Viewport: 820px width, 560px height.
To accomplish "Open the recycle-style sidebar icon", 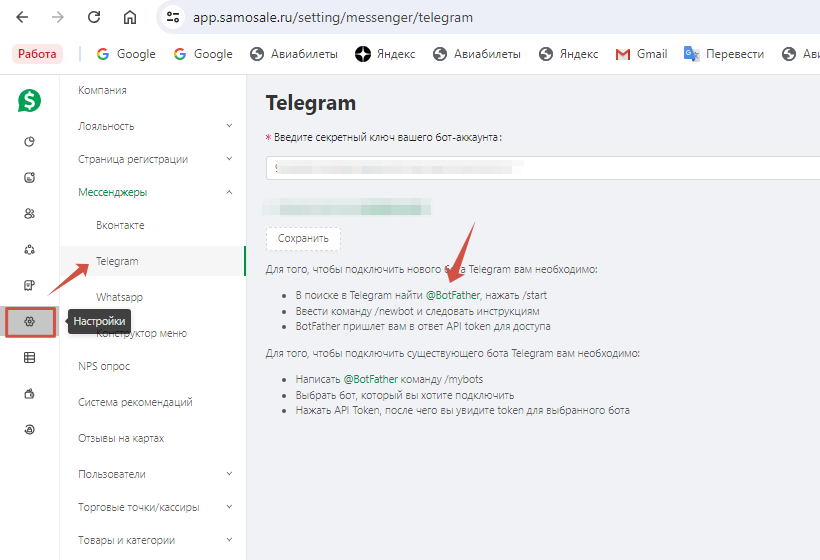I will pyautogui.click(x=29, y=249).
